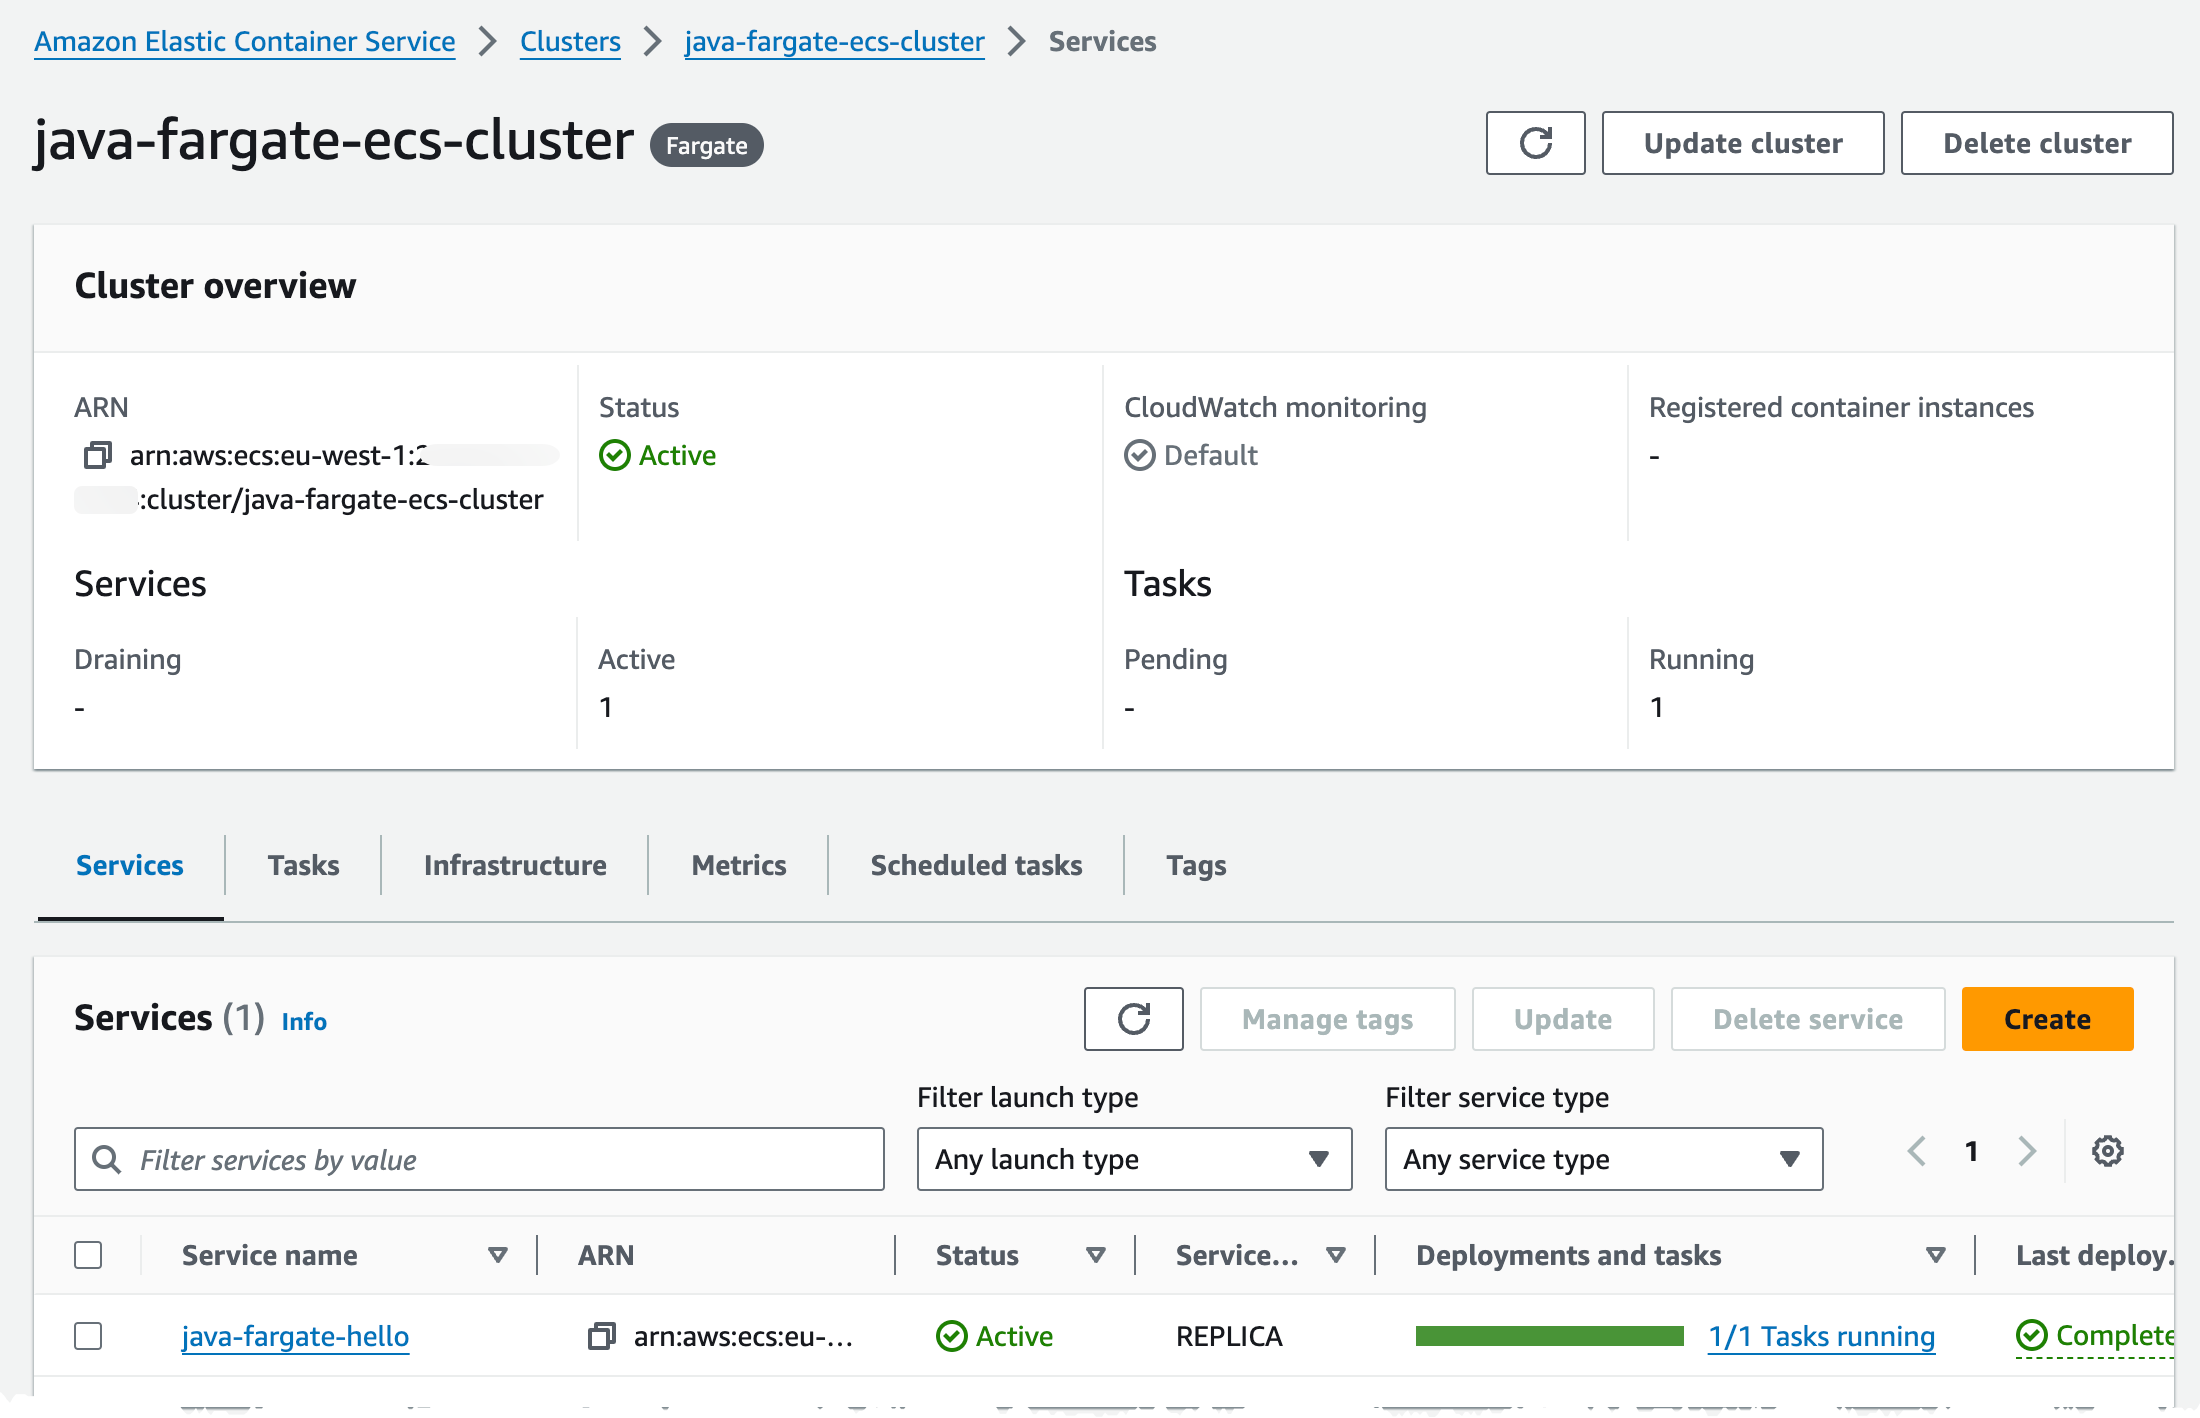Open the Any launch type dropdown
This screenshot has height=1418, width=2200.
pyautogui.click(x=1134, y=1159)
